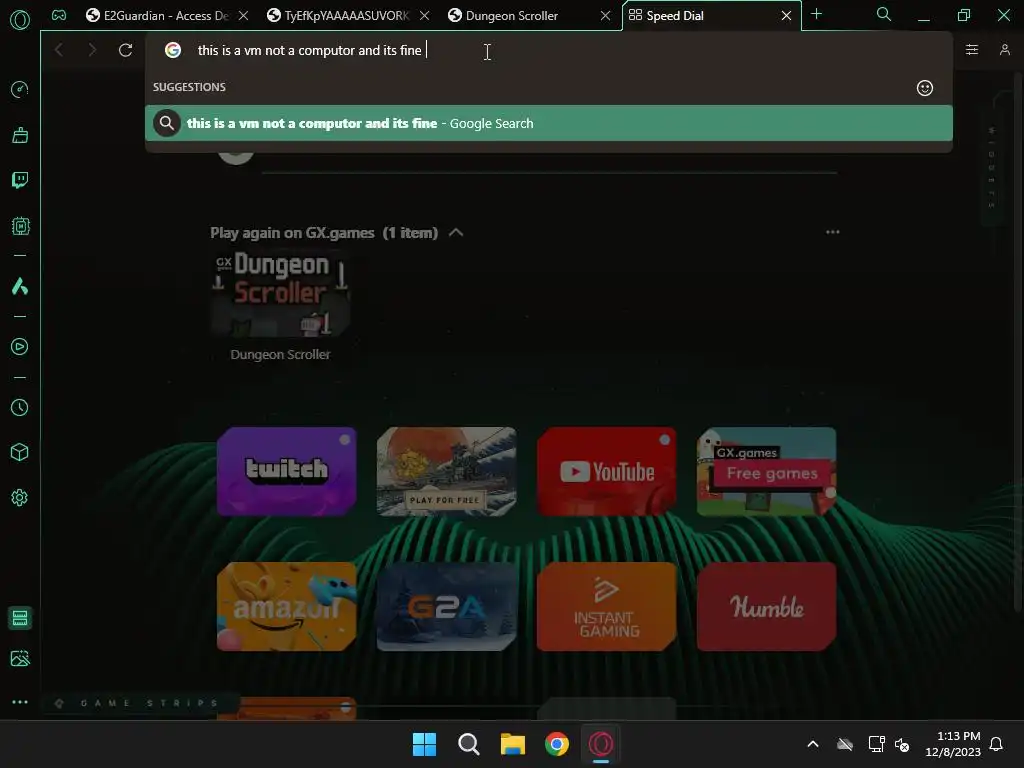Collapse Play again on GX.games section

pyautogui.click(x=456, y=232)
